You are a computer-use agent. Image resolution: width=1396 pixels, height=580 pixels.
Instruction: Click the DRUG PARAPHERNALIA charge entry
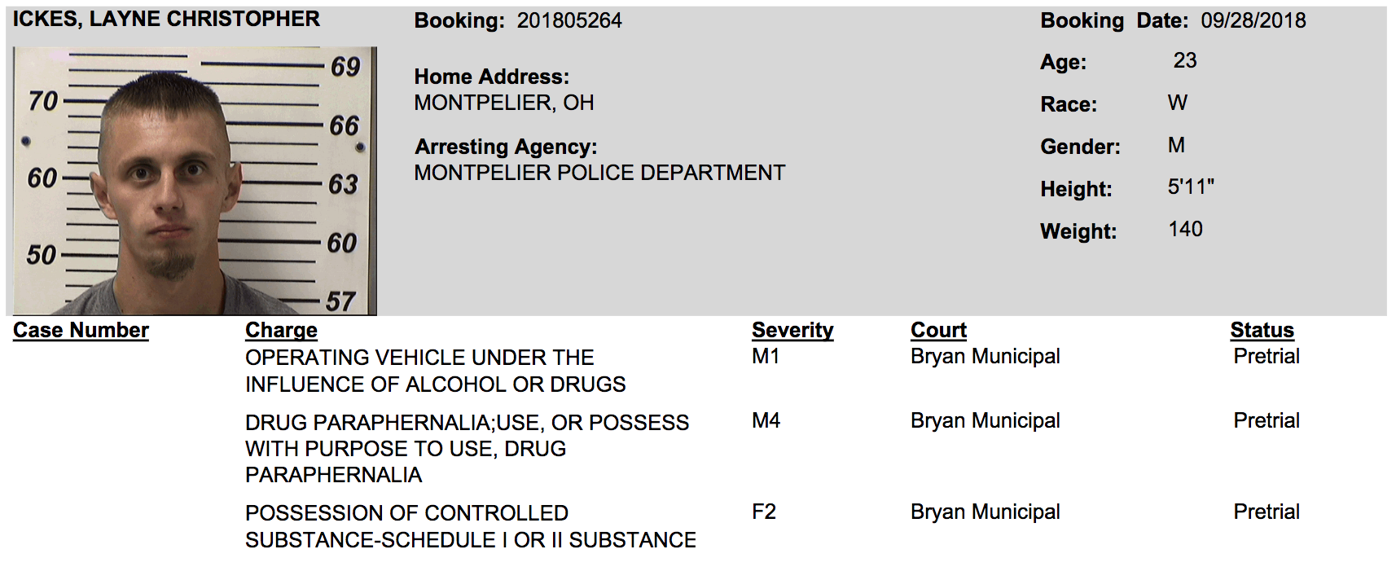467,449
